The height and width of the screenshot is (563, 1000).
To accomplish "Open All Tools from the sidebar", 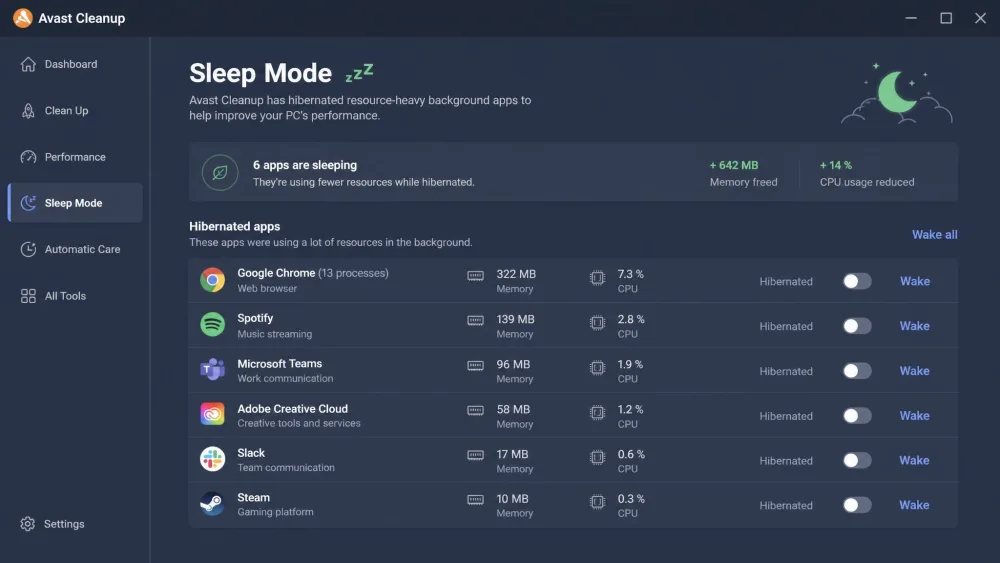I will 75,296.
